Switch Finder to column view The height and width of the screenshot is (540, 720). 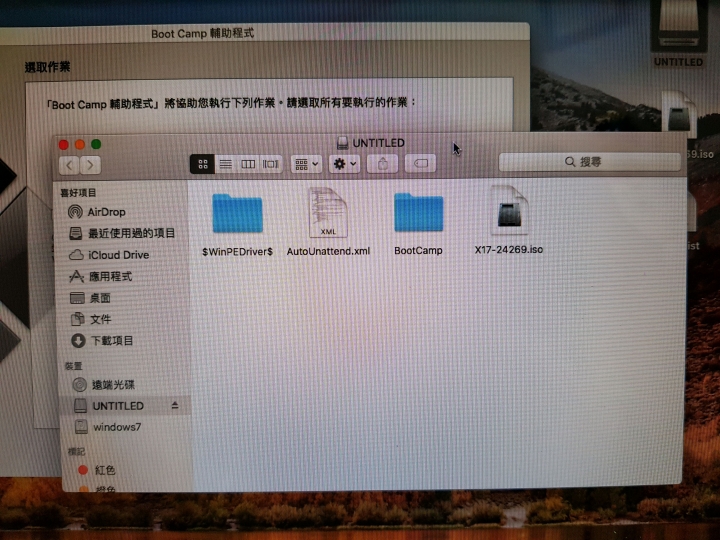click(x=248, y=164)
